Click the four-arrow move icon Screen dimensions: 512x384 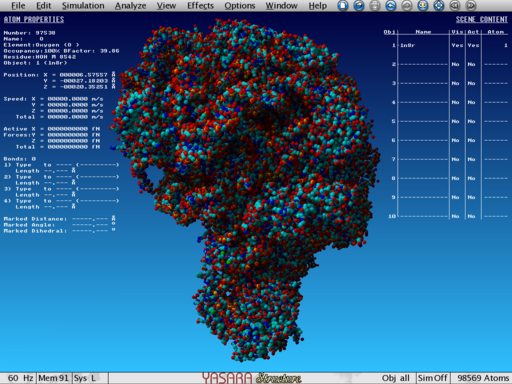click(439, 5)
